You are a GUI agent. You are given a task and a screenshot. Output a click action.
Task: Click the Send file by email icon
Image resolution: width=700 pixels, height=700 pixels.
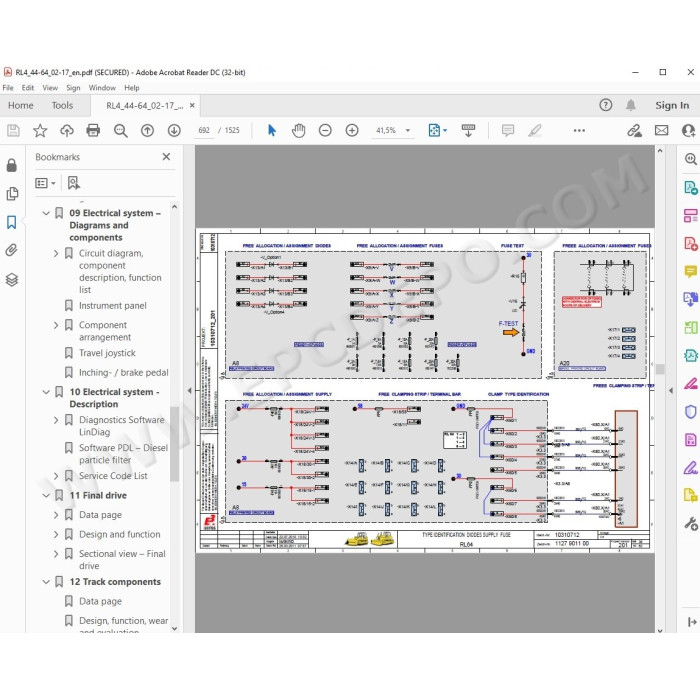pyautogui.click(x=662, y=130)
